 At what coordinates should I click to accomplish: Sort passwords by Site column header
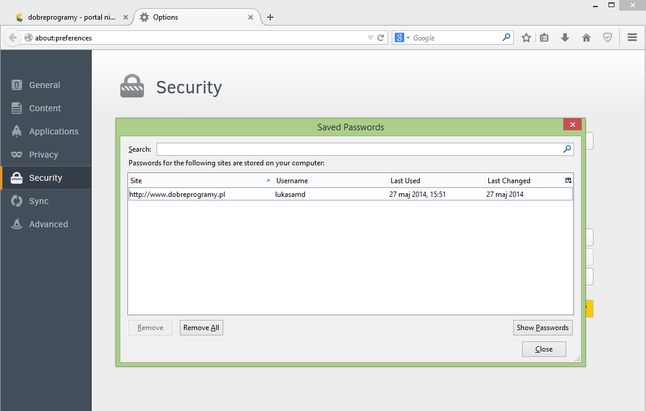[x=200, y=181]
